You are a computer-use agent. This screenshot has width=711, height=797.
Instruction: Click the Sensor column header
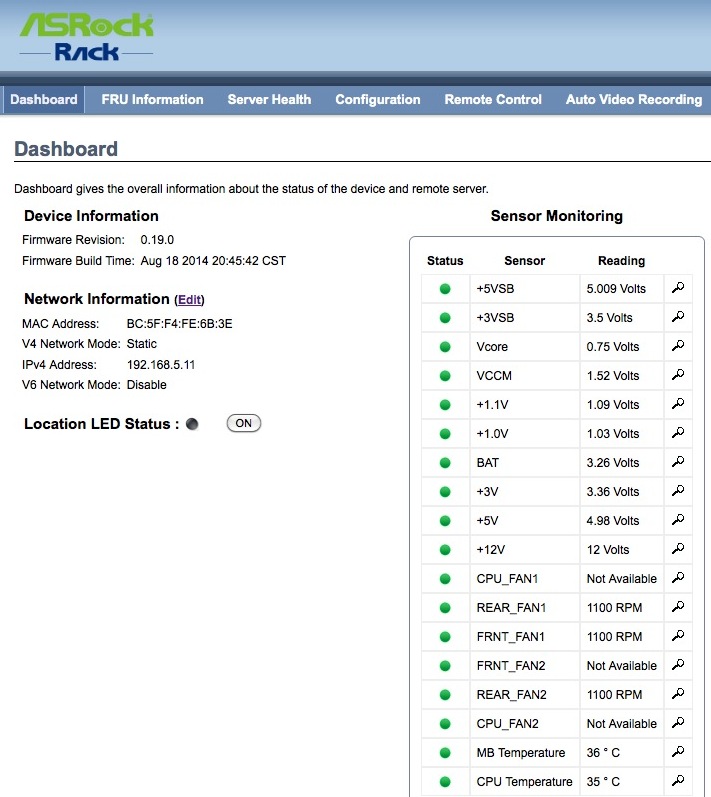pos(524,261)
